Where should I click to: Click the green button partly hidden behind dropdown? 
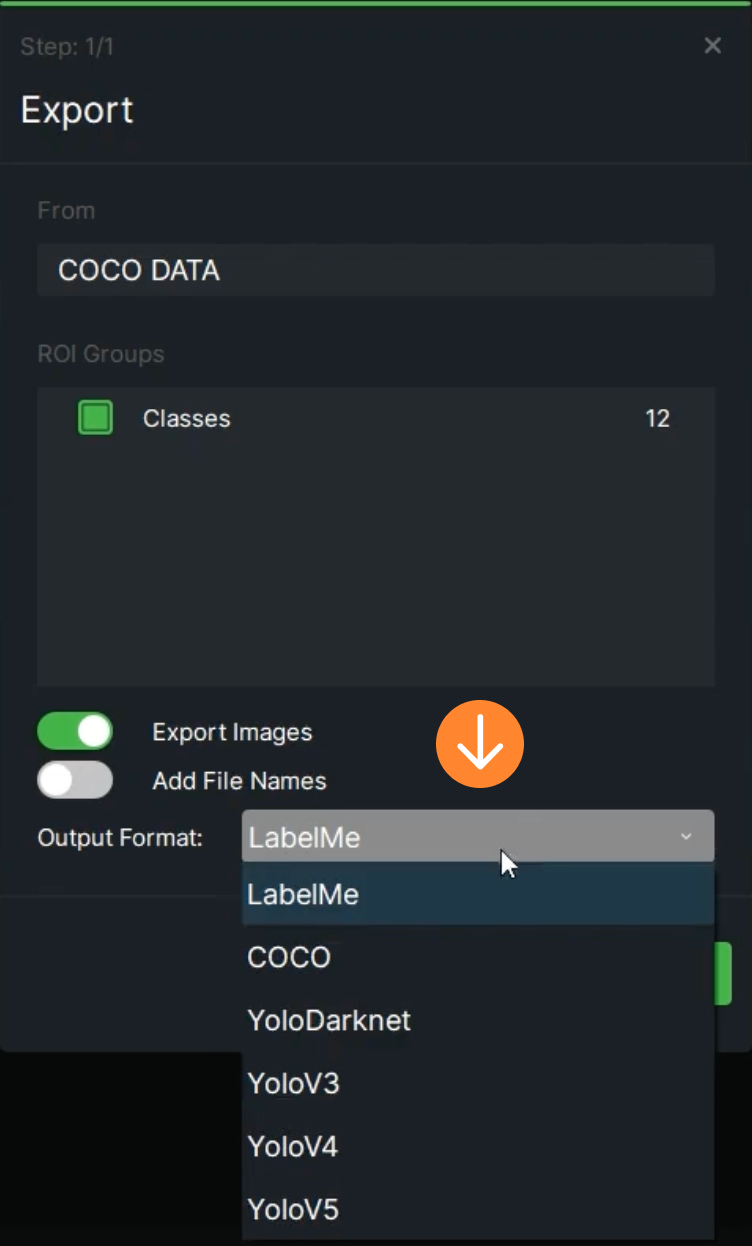pos(723,973)
